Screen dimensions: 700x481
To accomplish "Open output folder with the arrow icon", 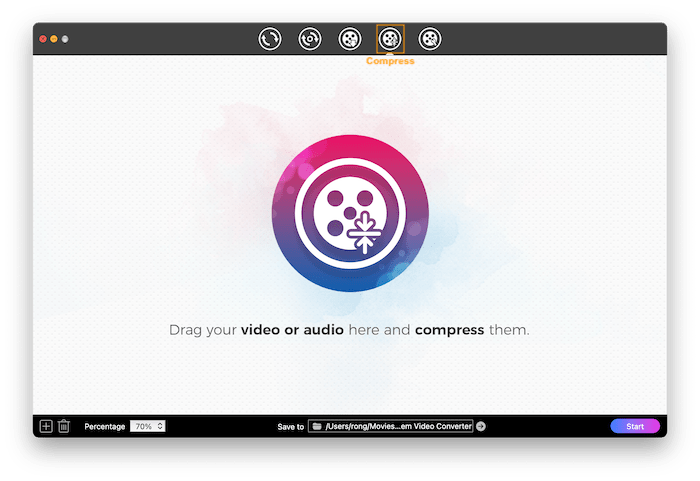I will coord(481,426).
